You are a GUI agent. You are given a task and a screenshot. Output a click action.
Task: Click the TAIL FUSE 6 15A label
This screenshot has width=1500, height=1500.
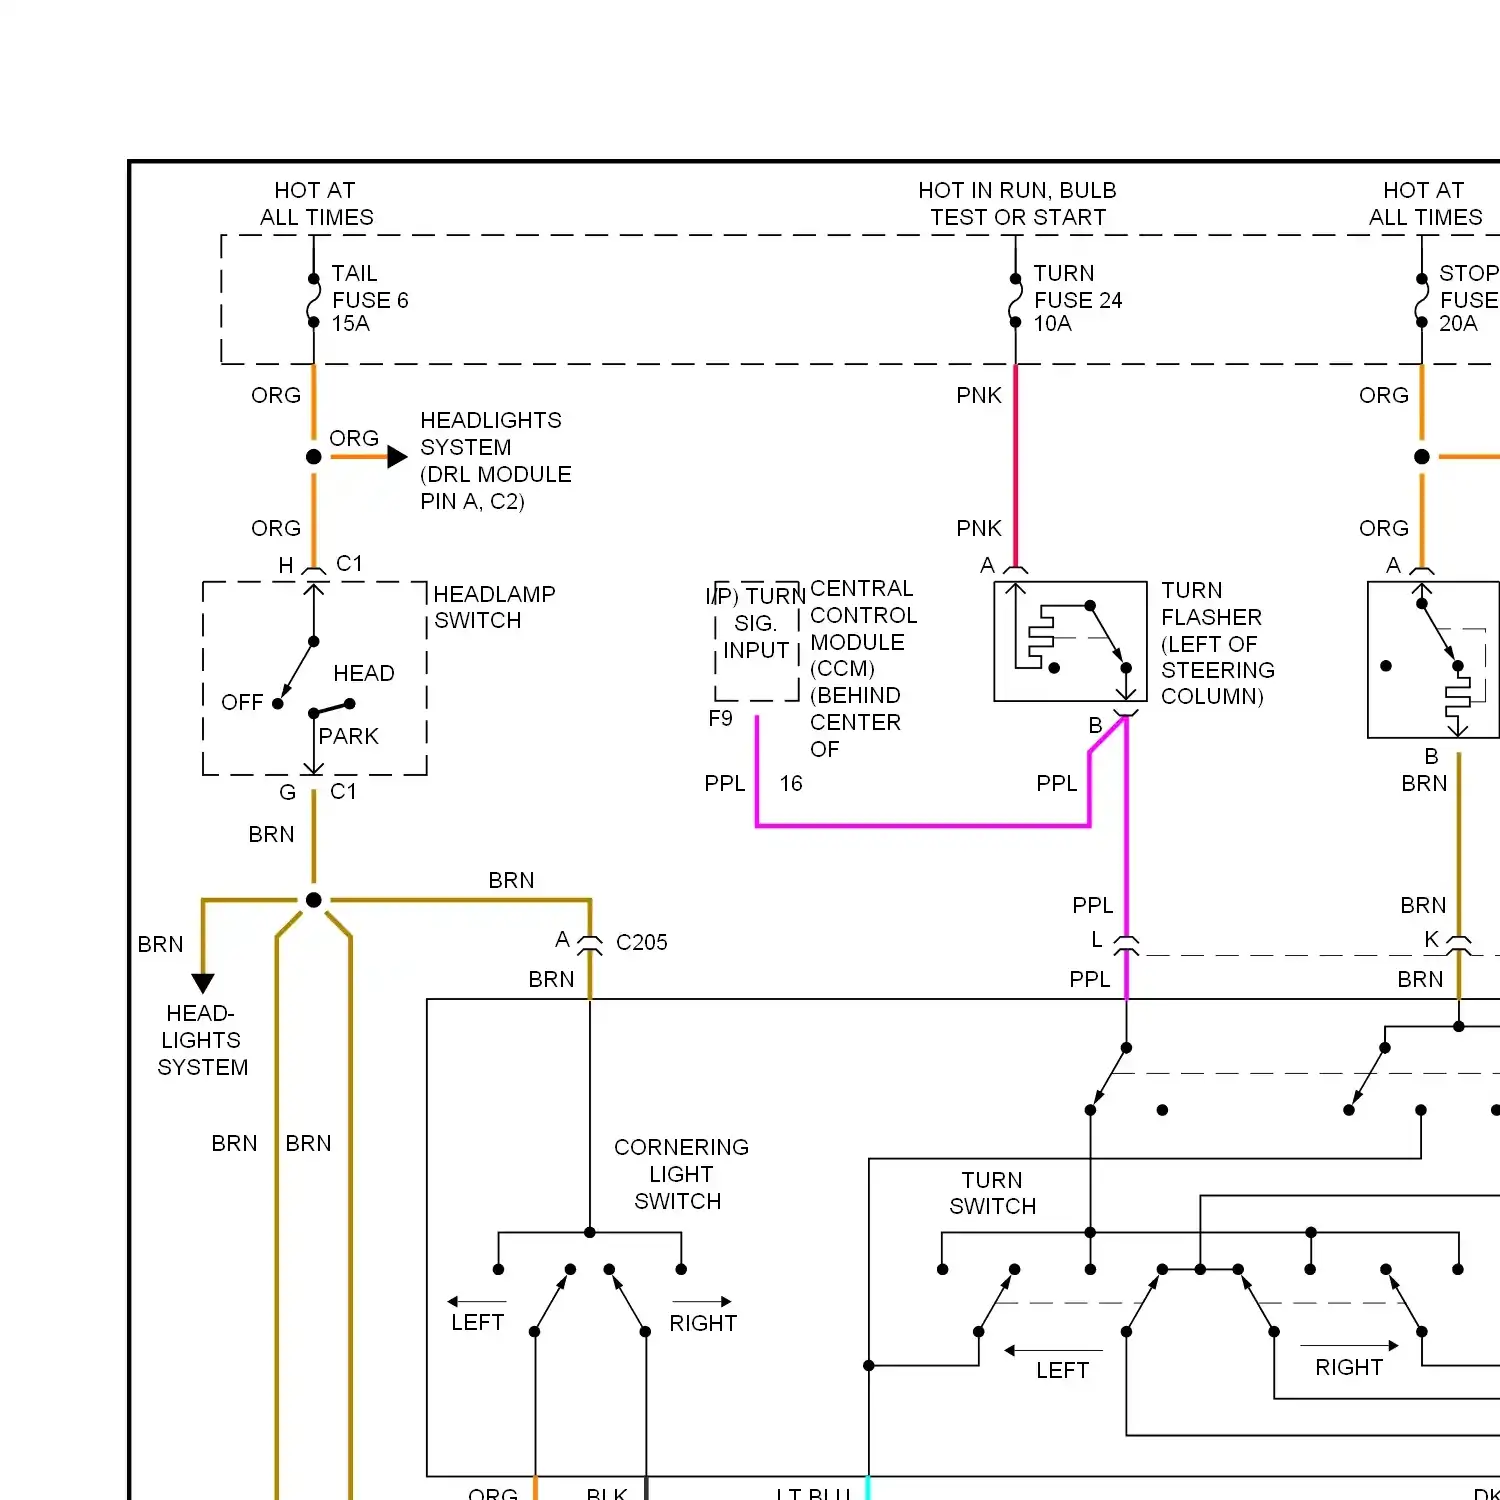coord(370,299)
